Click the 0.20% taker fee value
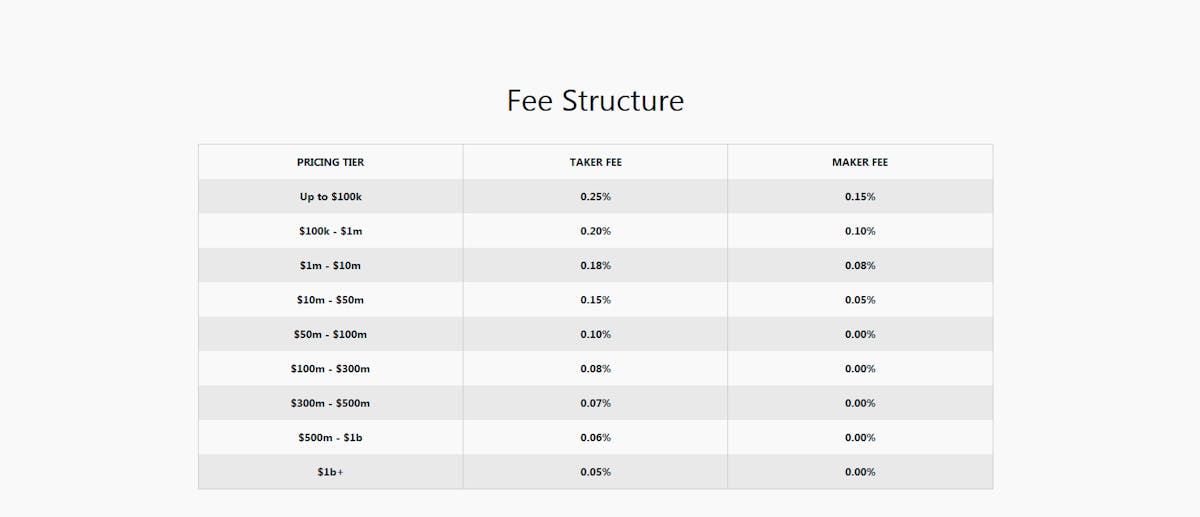Viewport: 1200px width, 517px height. 596,231
